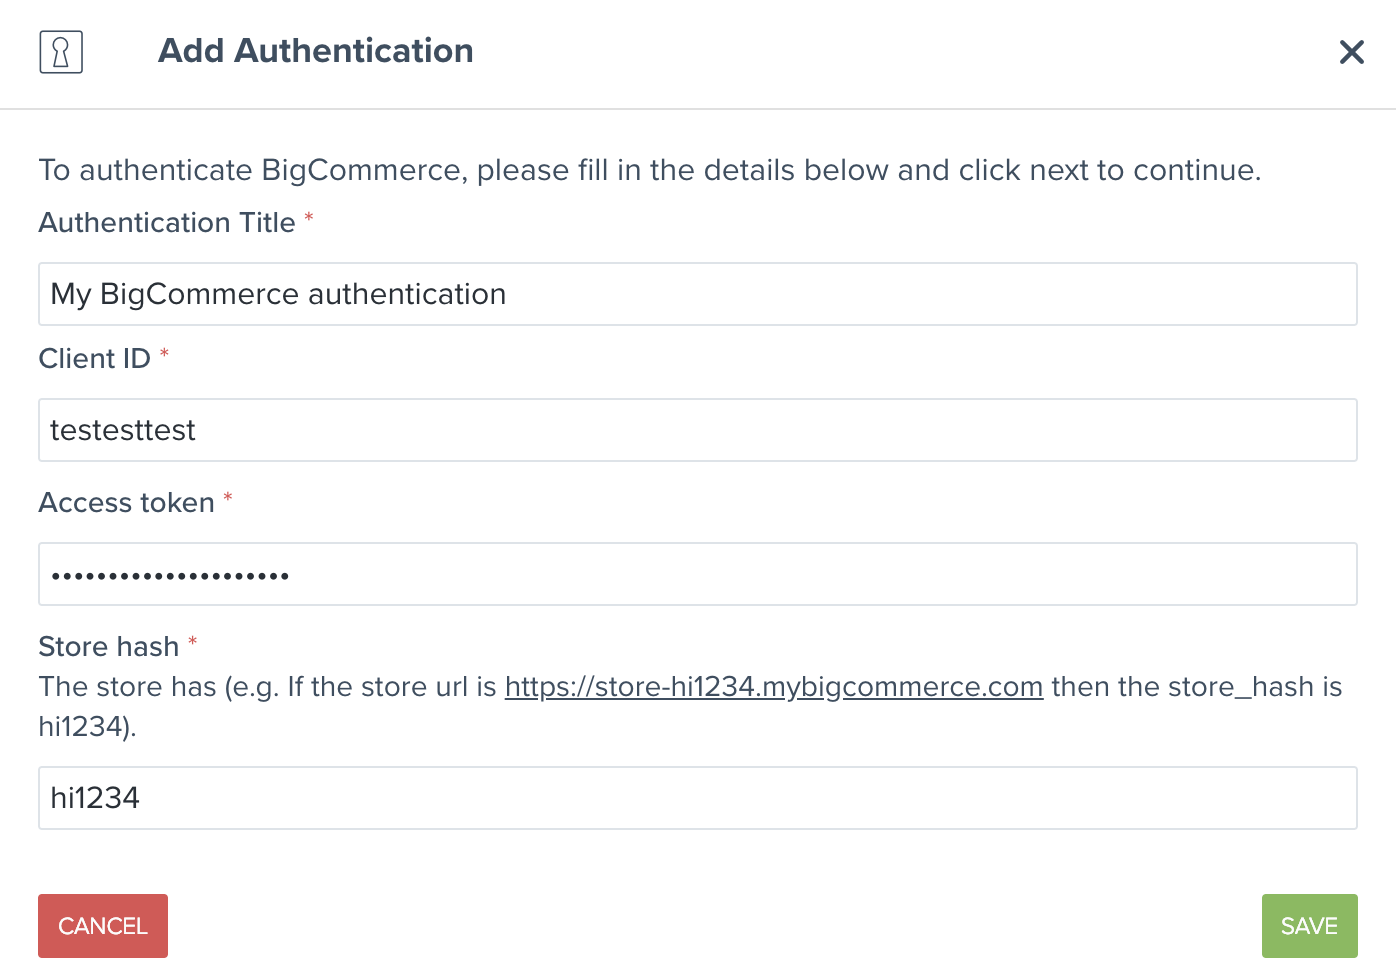Click the 'hi1234' store hash value
This screenshot has width=1396, height=980.
[x=94, y=798]
